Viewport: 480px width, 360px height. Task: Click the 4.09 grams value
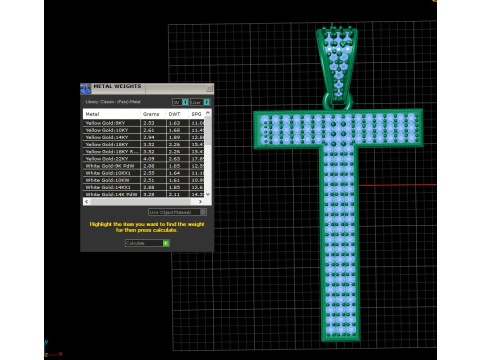click(148, 159)
